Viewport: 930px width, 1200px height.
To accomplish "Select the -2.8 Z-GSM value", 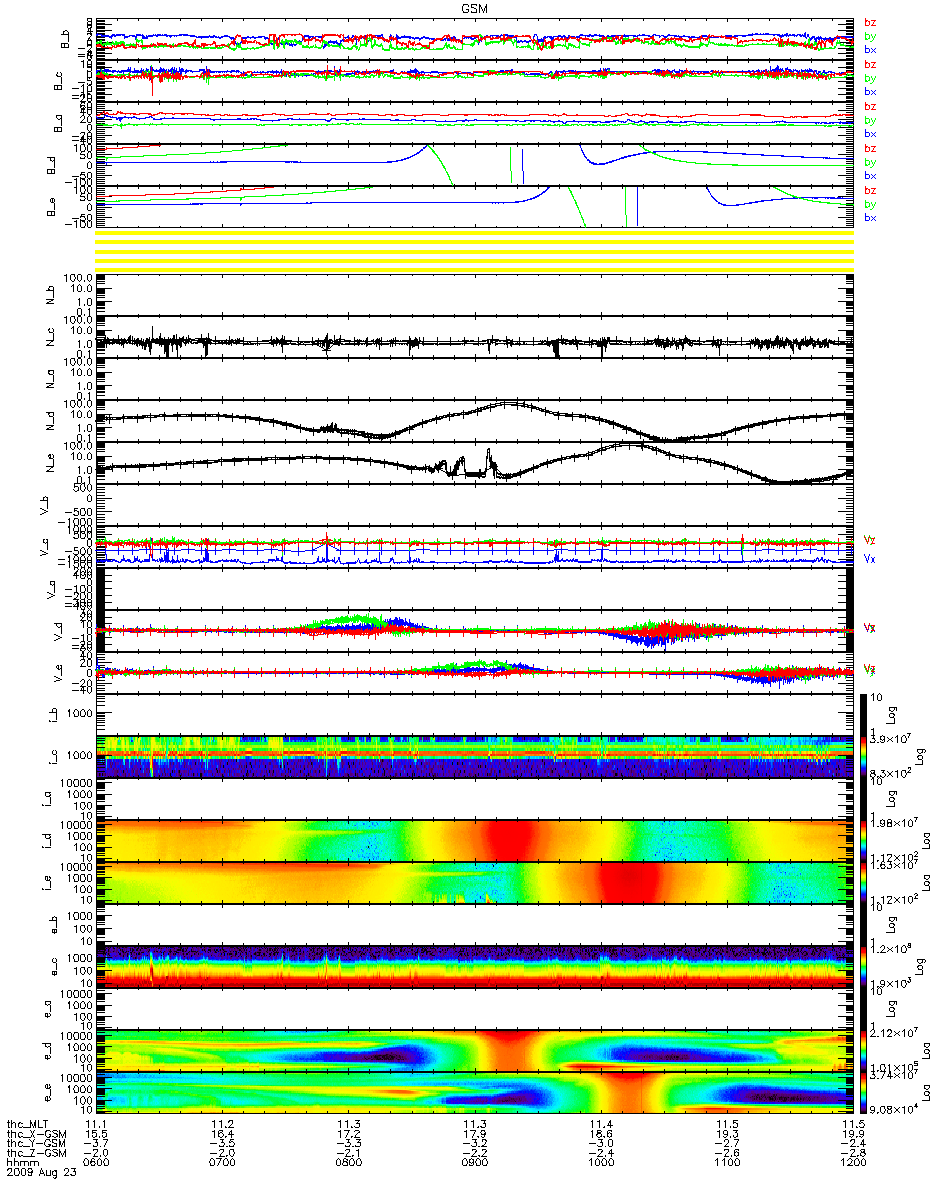I will point(853,1151).
